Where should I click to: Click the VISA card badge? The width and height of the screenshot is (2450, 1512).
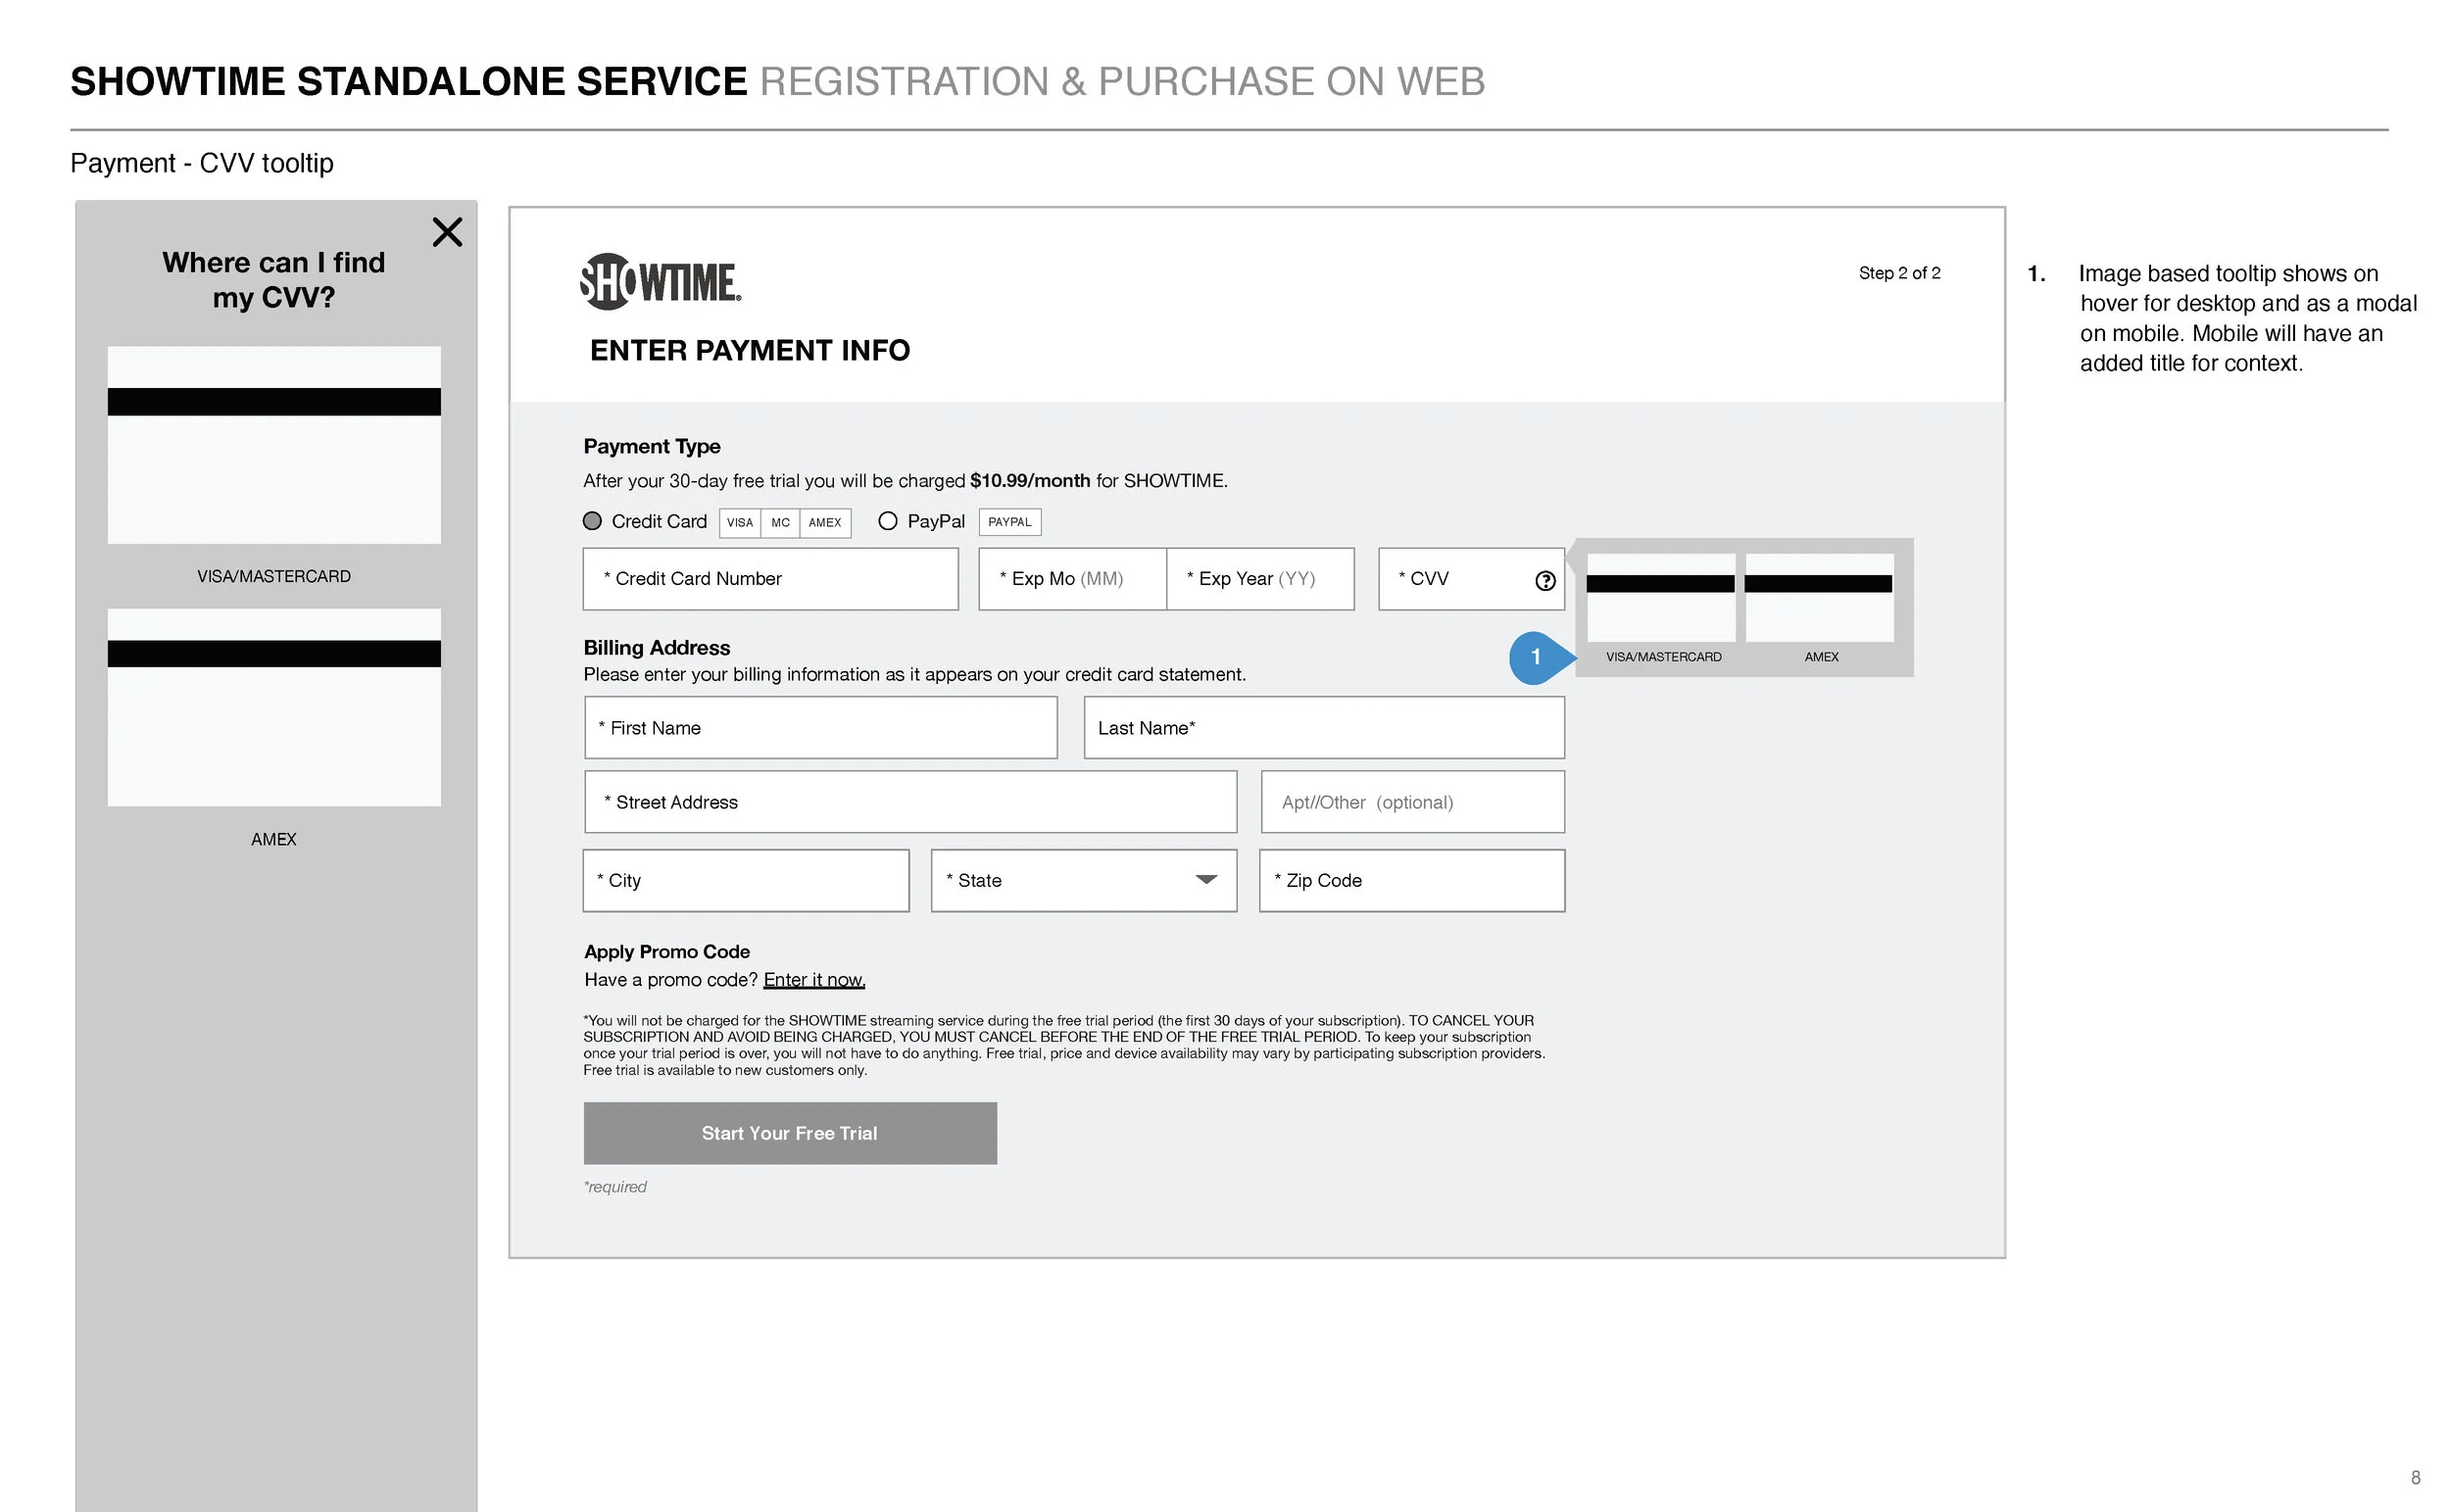740,523
